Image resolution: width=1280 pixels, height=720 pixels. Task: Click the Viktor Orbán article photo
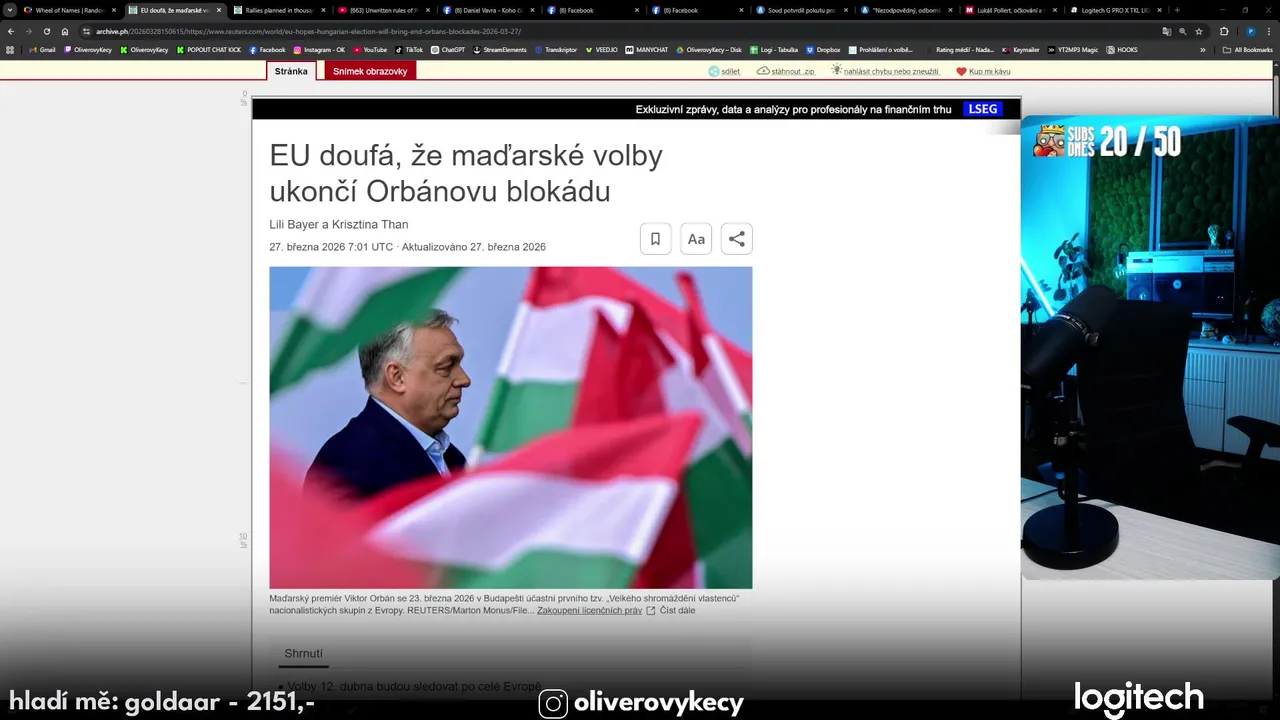pos(510,427)
